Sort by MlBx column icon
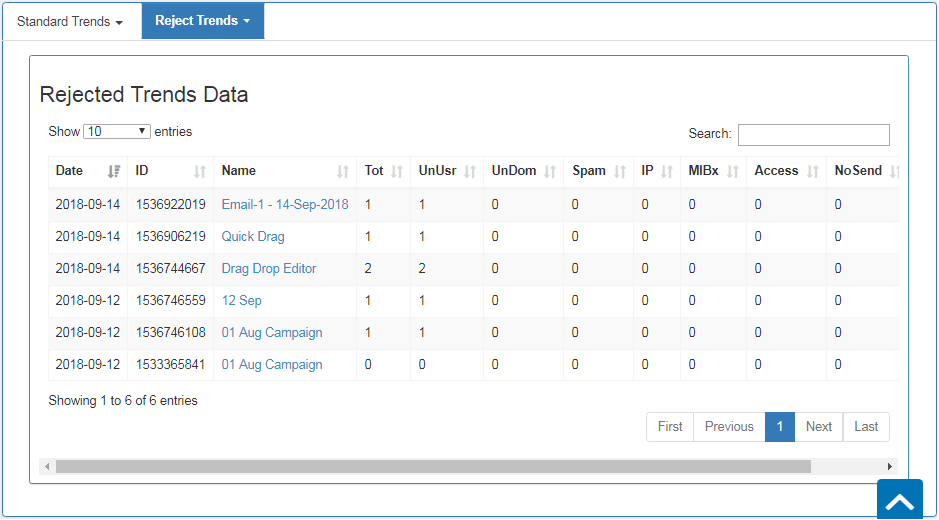 tap(733, 171)
